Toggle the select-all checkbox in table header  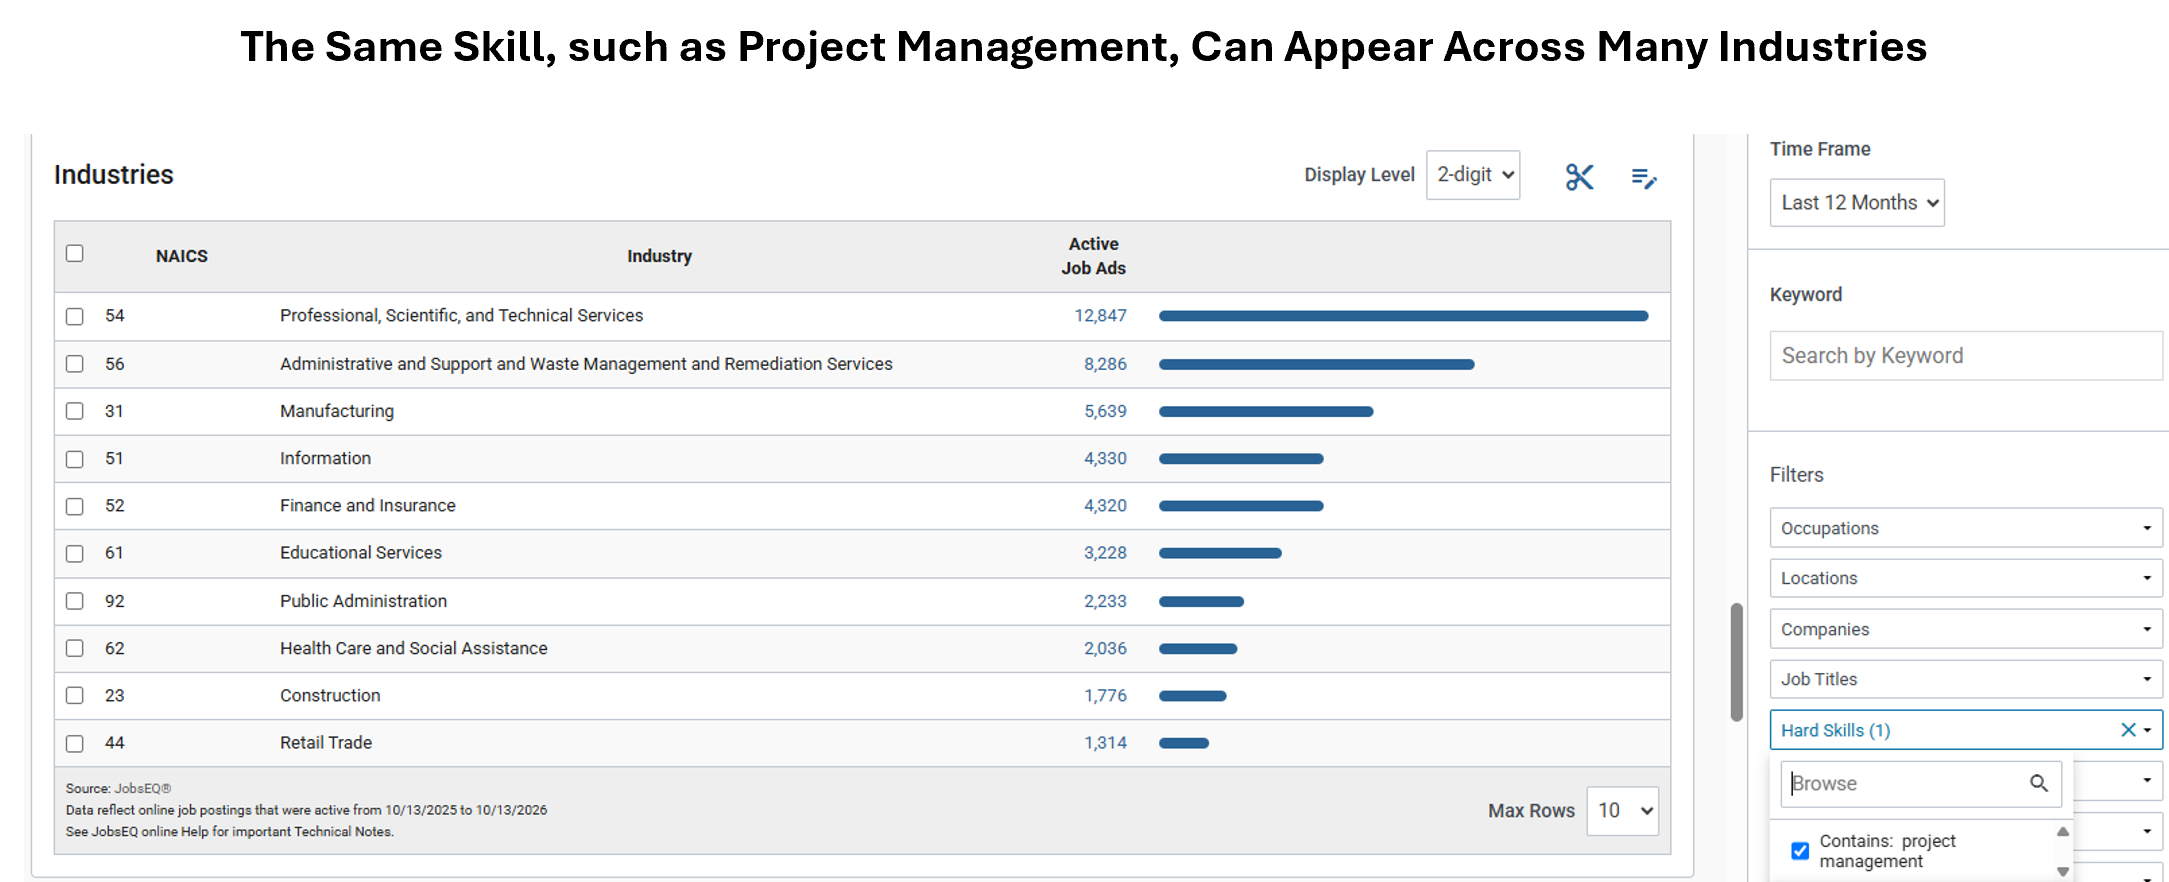(x=75, y=253)
